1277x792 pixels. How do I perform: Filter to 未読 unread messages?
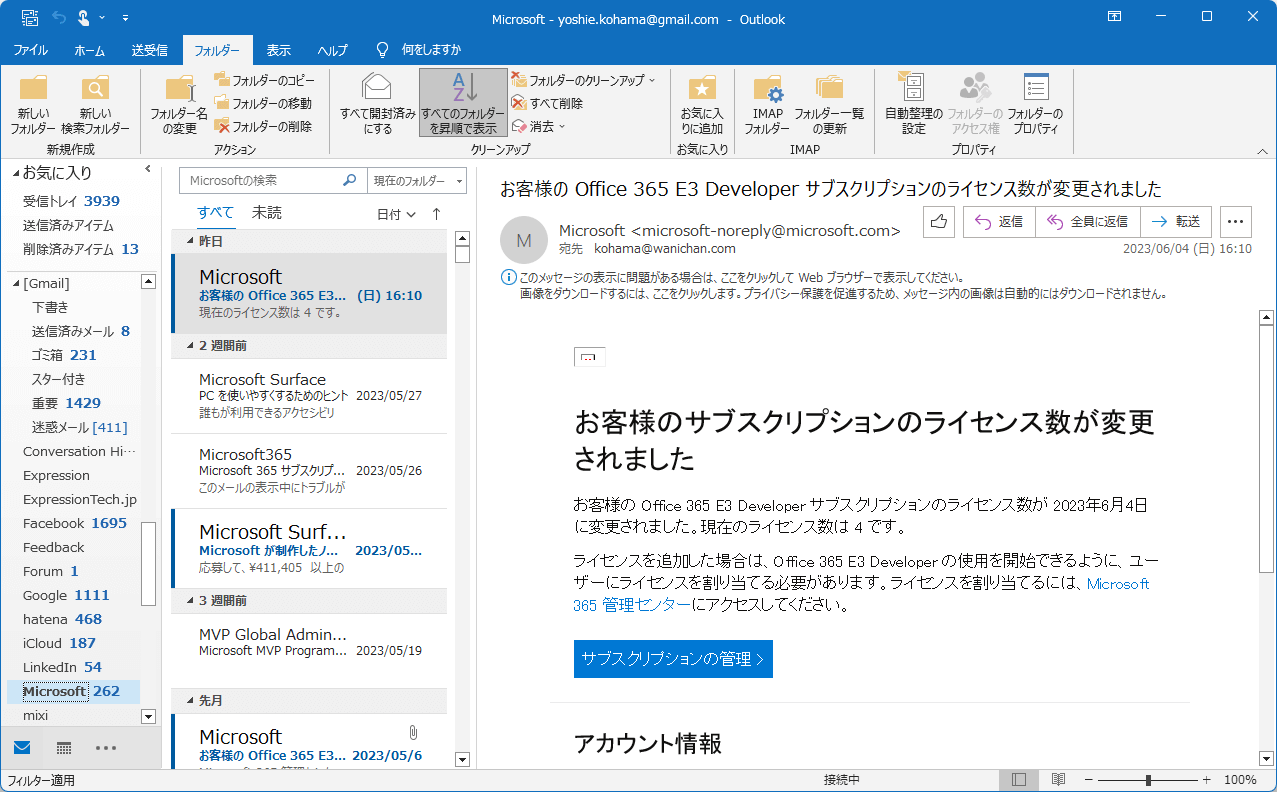tap(267, 213)
